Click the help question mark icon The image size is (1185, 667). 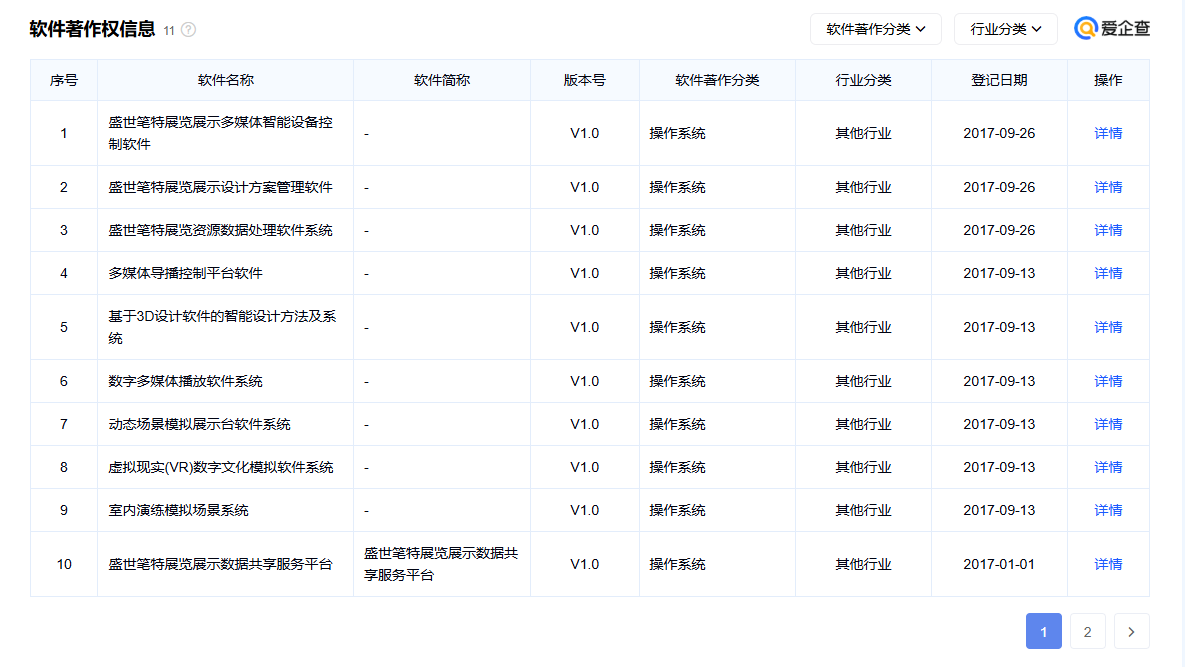[x=188, y=29]
